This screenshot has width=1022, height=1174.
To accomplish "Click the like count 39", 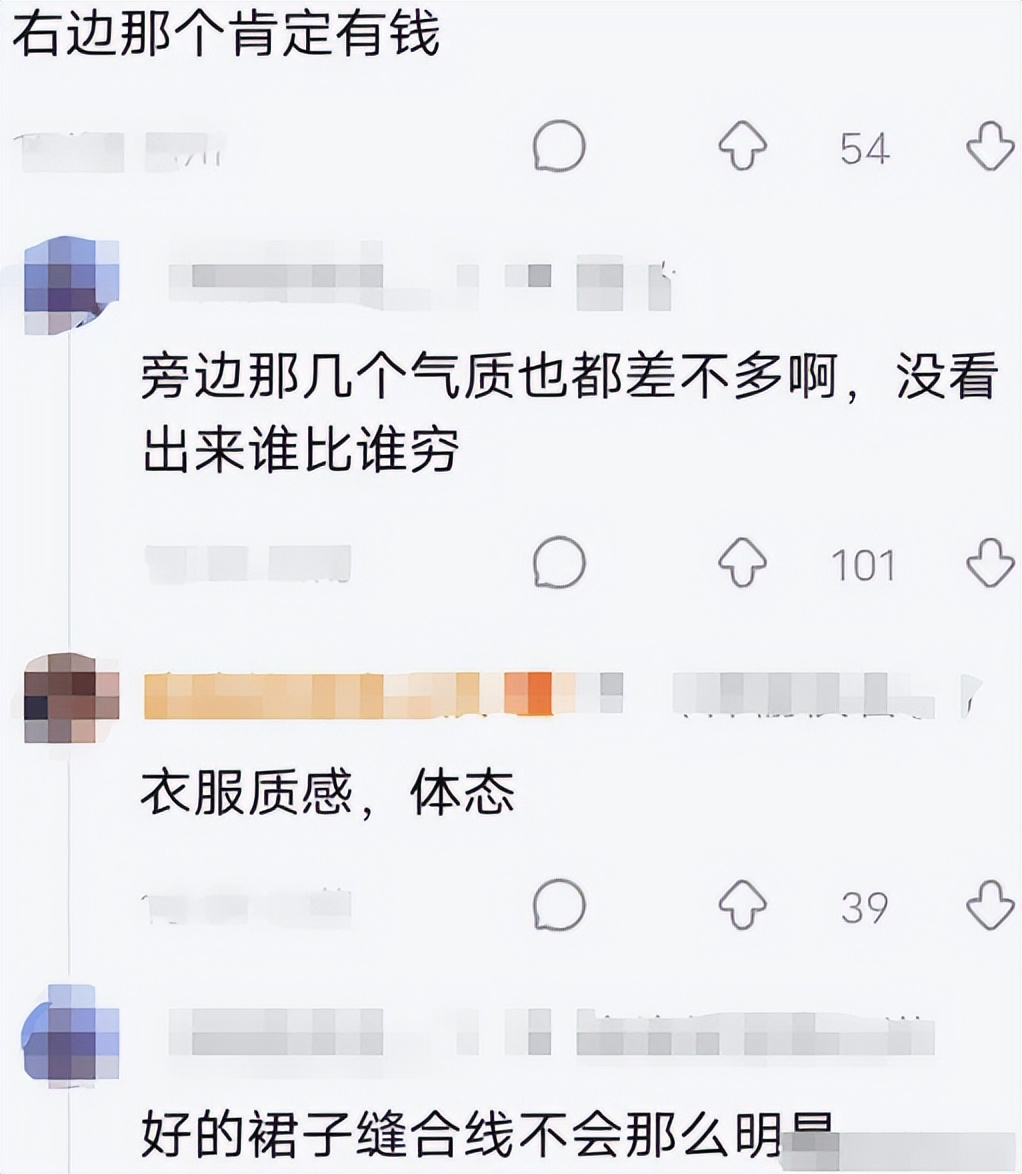I will point(865,907).
